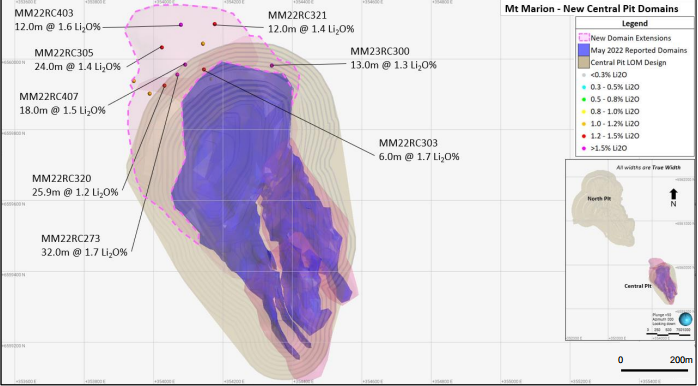Click the MM22RC403 drillhole marker dot
Image resolution: width=698 pixels, height=386 pixels.
click(181, 25)
